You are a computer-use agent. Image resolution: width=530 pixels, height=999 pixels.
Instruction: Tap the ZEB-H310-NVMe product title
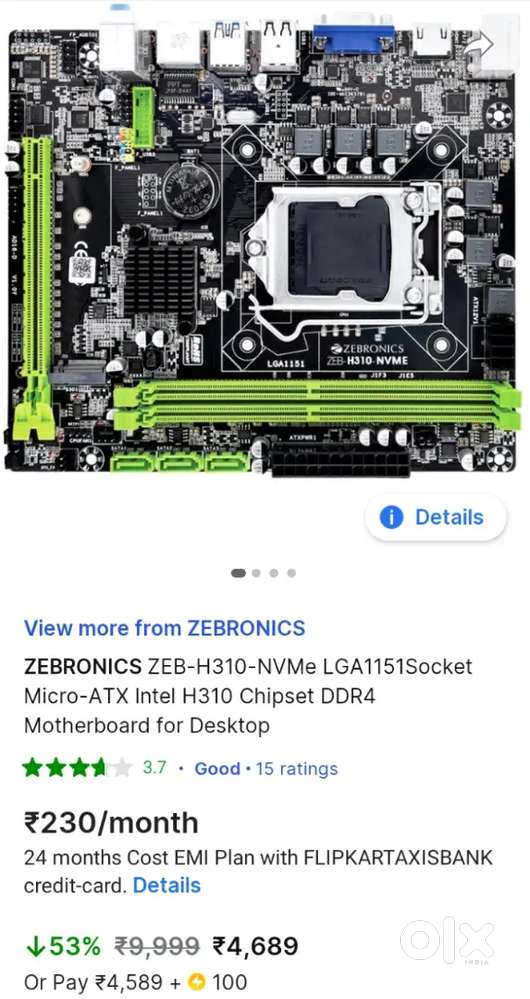point(248,696)
